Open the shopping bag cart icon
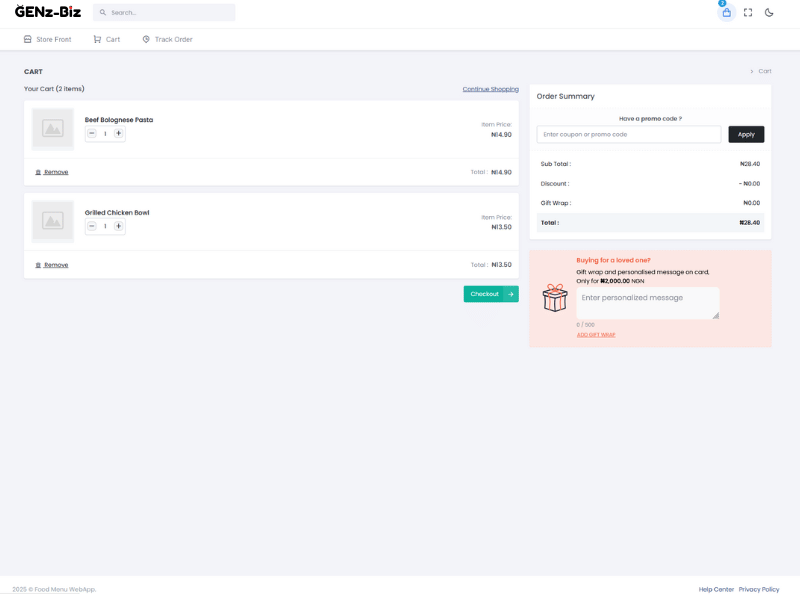Screen dimensions: 800x600 point(726,13)
